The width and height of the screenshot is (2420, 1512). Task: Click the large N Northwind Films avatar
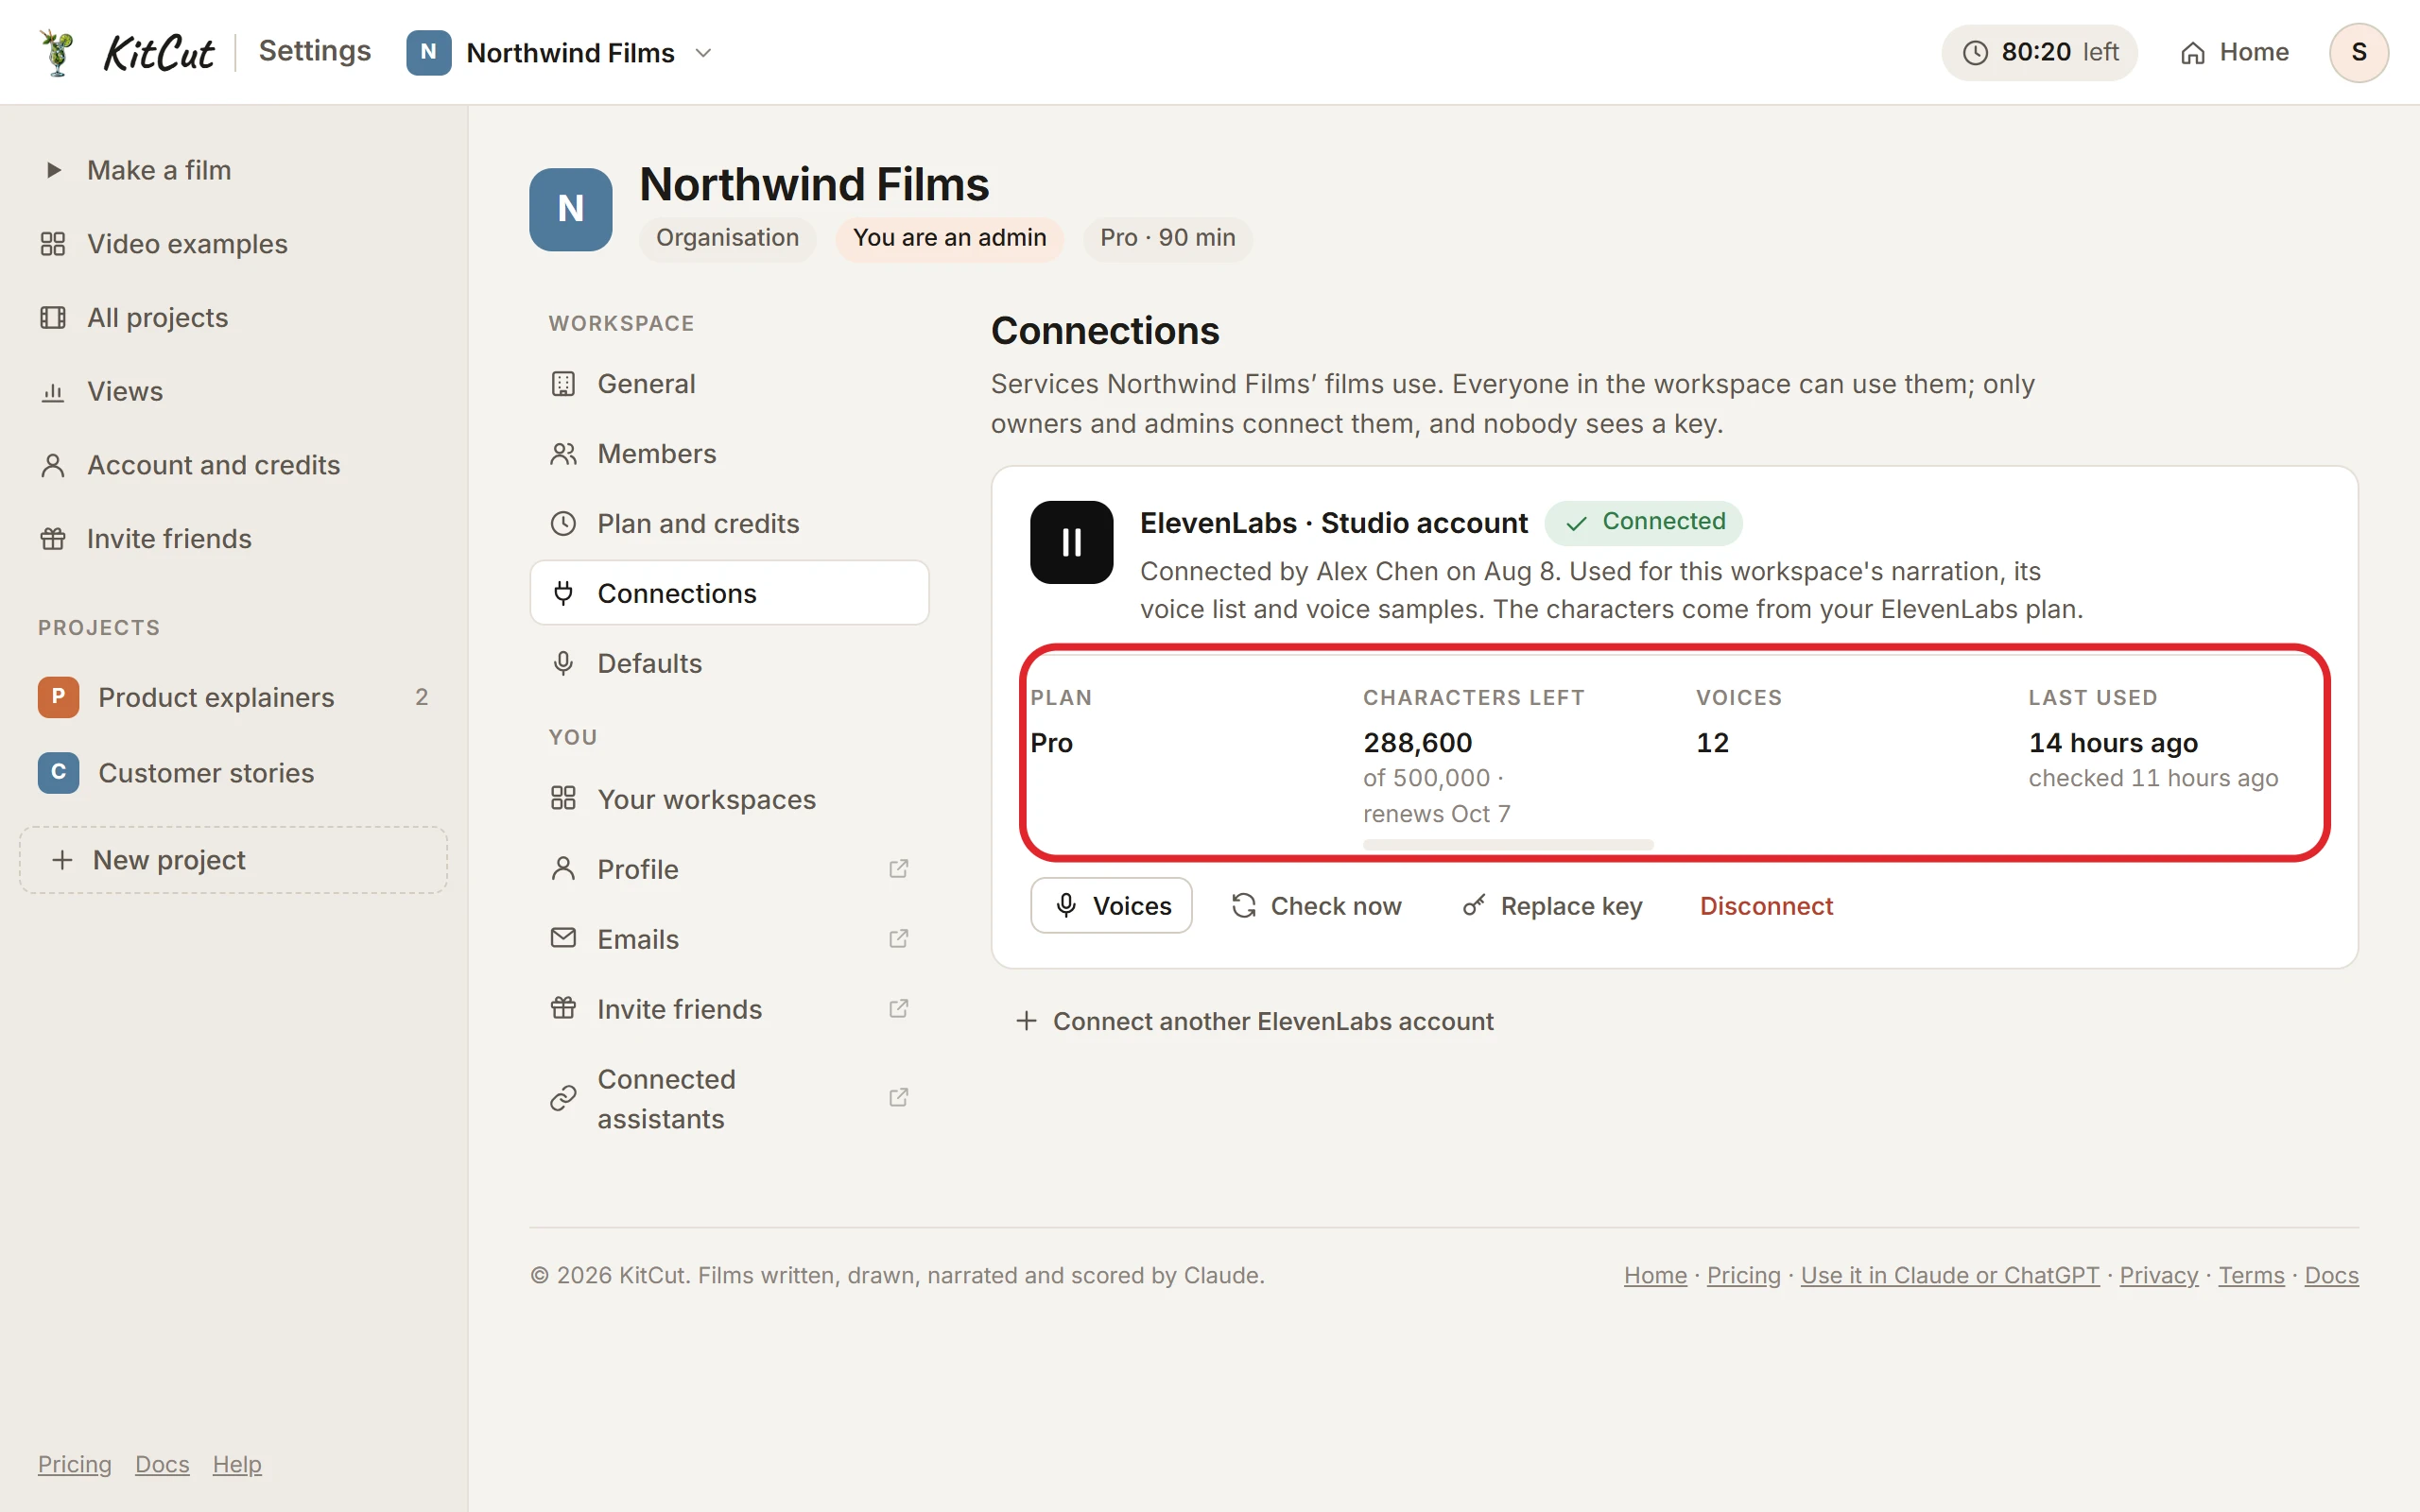click(x=571, y=209)
